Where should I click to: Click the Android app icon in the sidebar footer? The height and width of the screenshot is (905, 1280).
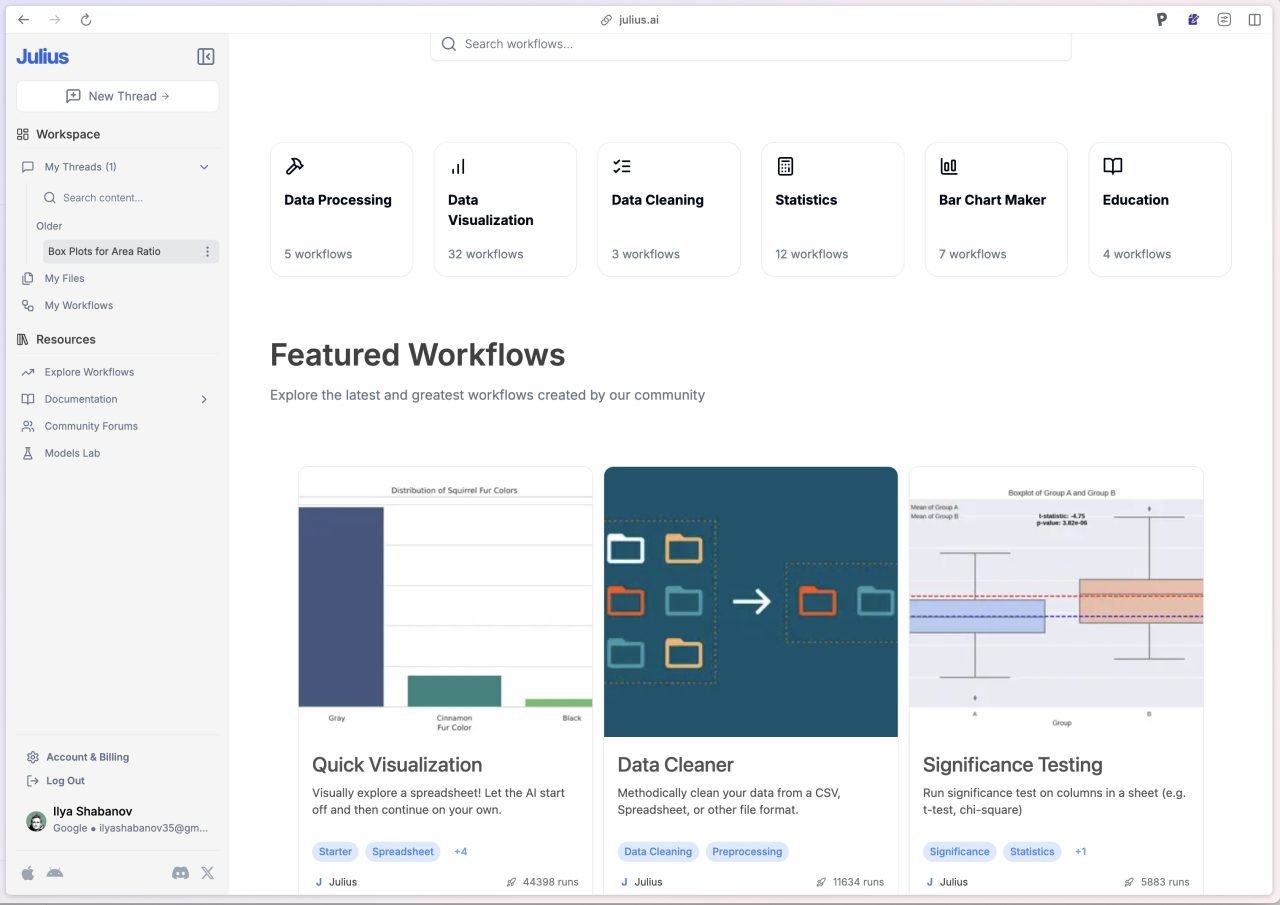click(x=55, y=873)
